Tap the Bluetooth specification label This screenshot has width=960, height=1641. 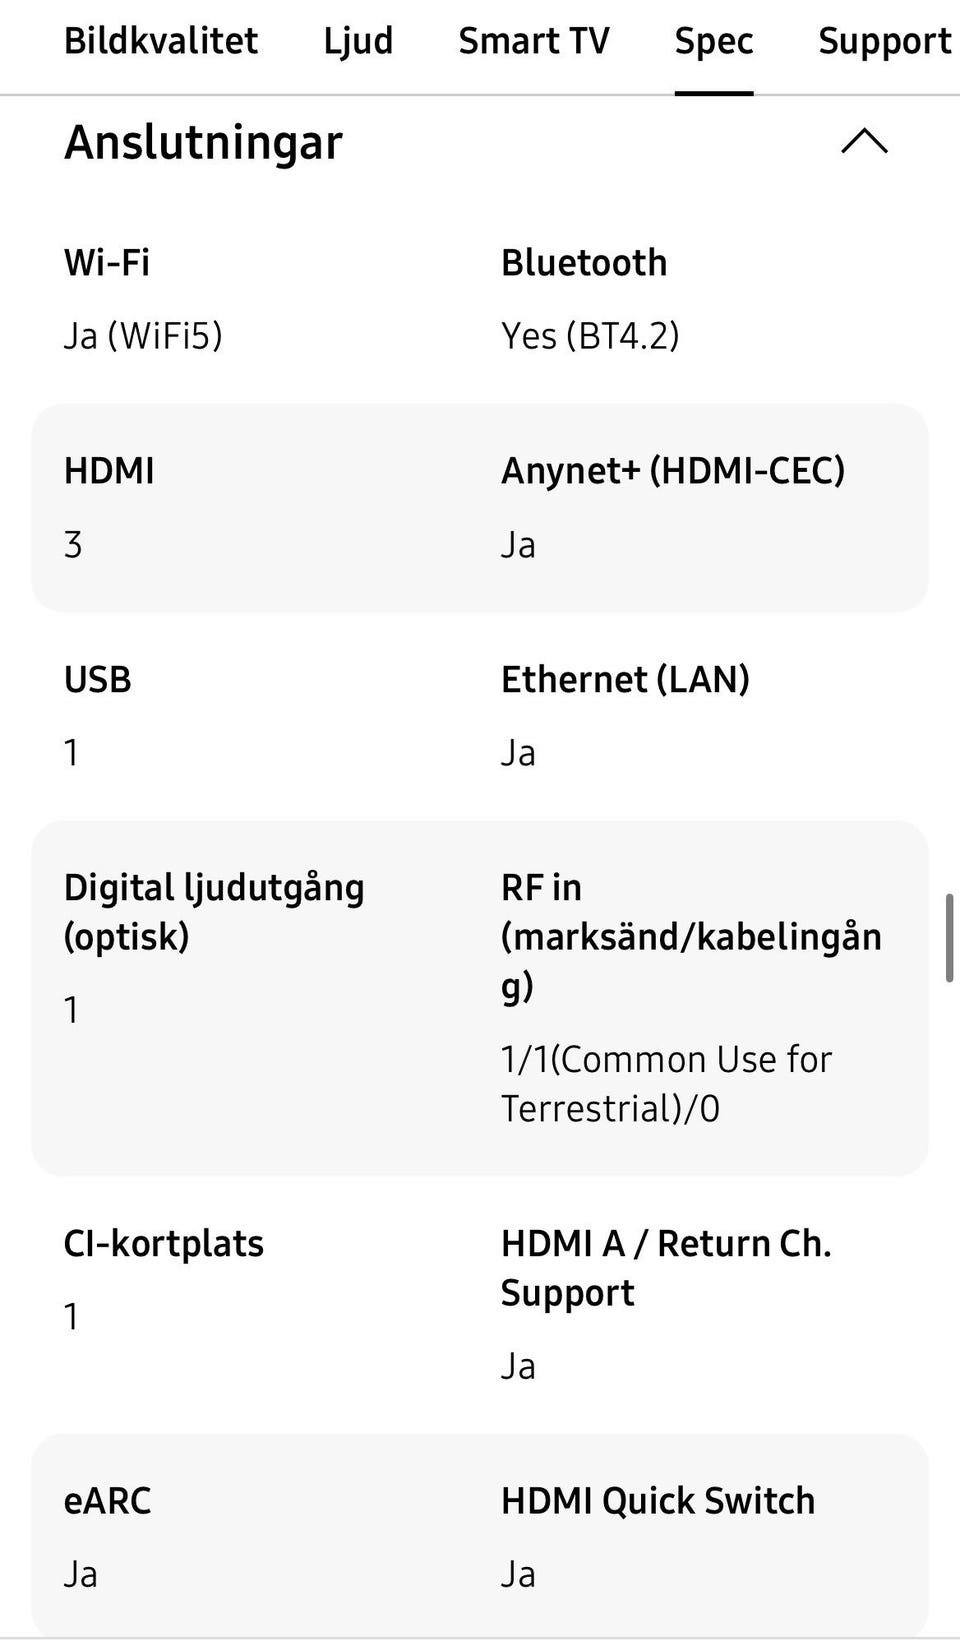(x=584, y=263)
